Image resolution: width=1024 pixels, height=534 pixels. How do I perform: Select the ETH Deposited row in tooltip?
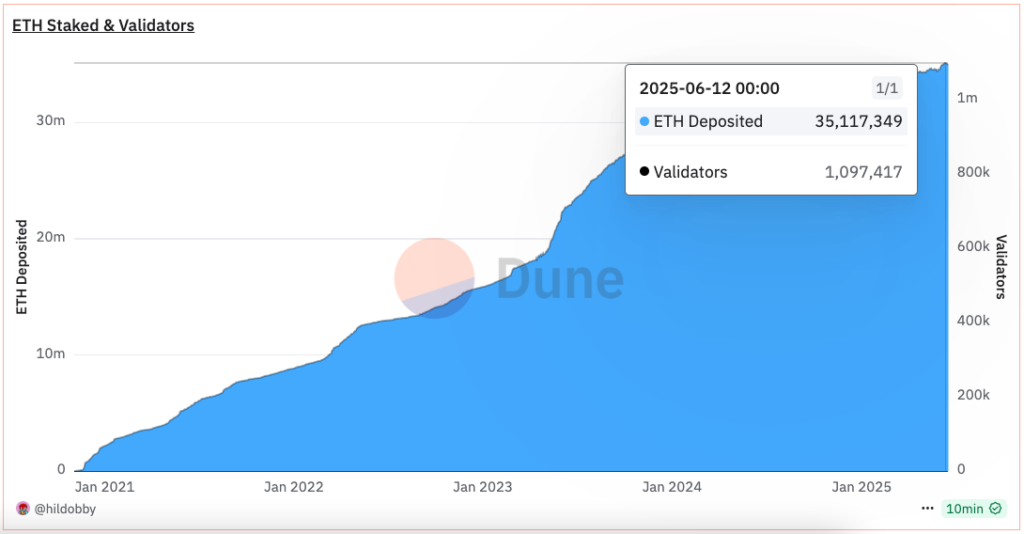coord(770,122)
